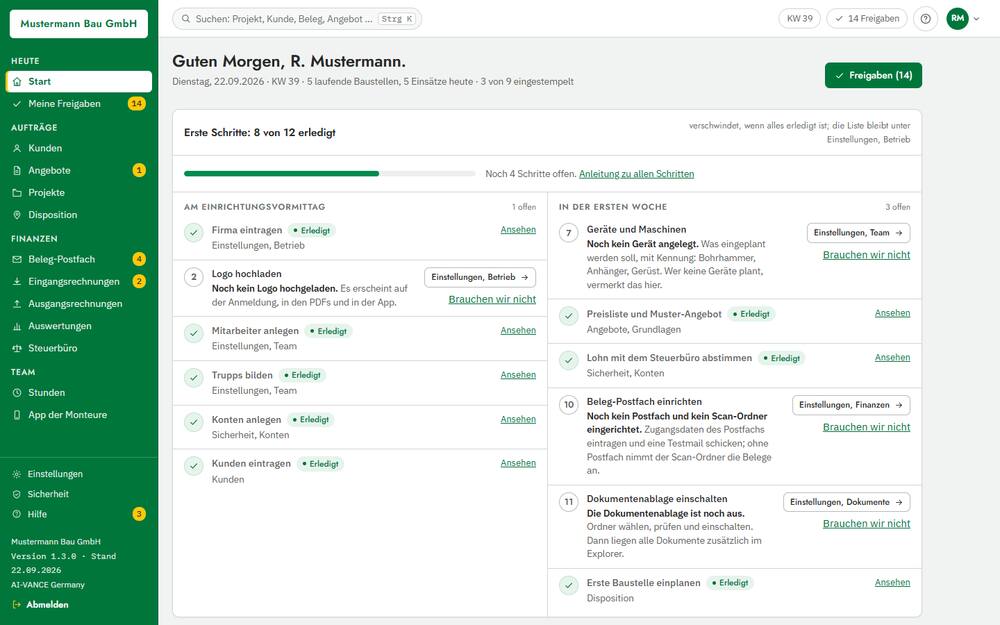
Task: Click the green Freigaben (14) button
Action: [x=873, y=75]
